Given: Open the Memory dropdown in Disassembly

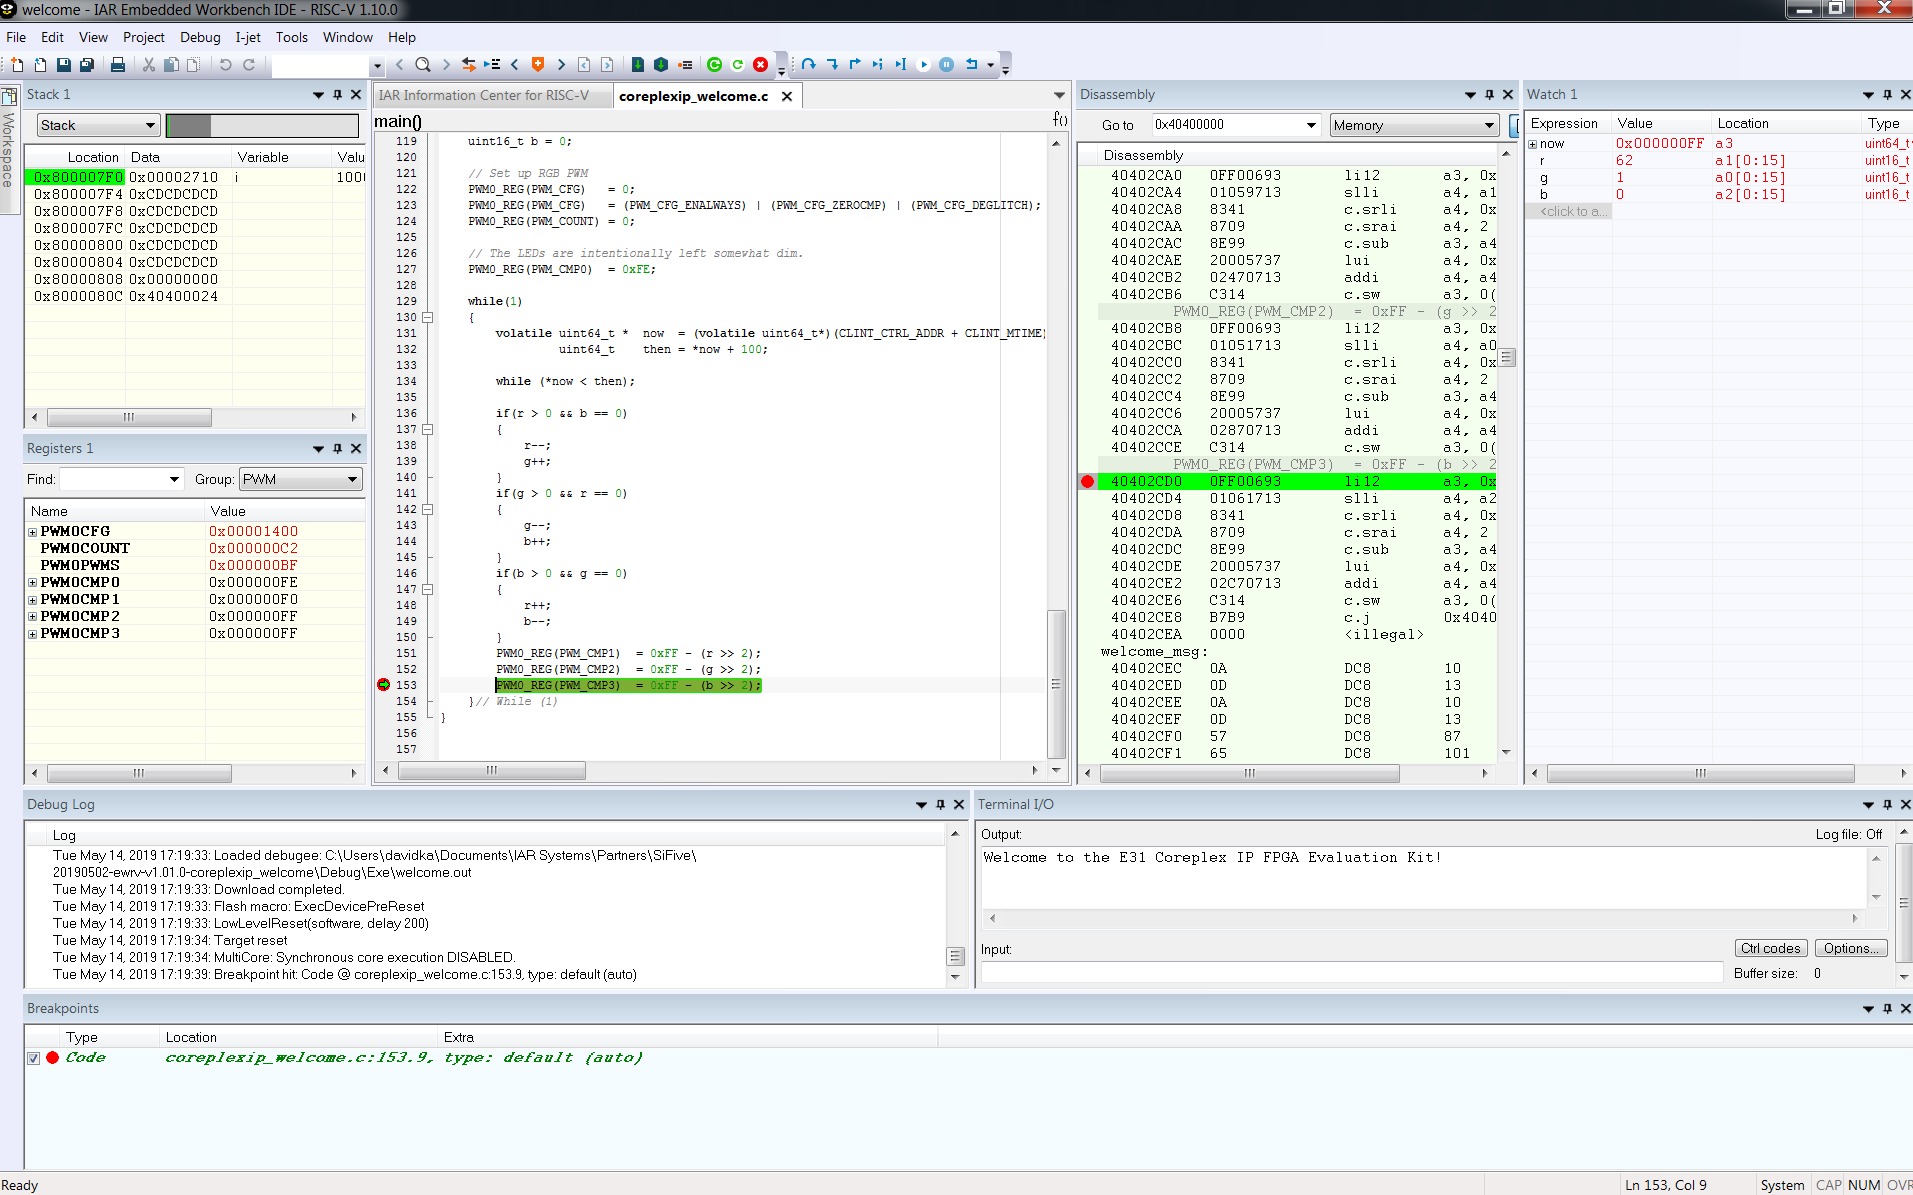Looking at the screenshot, I should click(x=1412, y=125).
